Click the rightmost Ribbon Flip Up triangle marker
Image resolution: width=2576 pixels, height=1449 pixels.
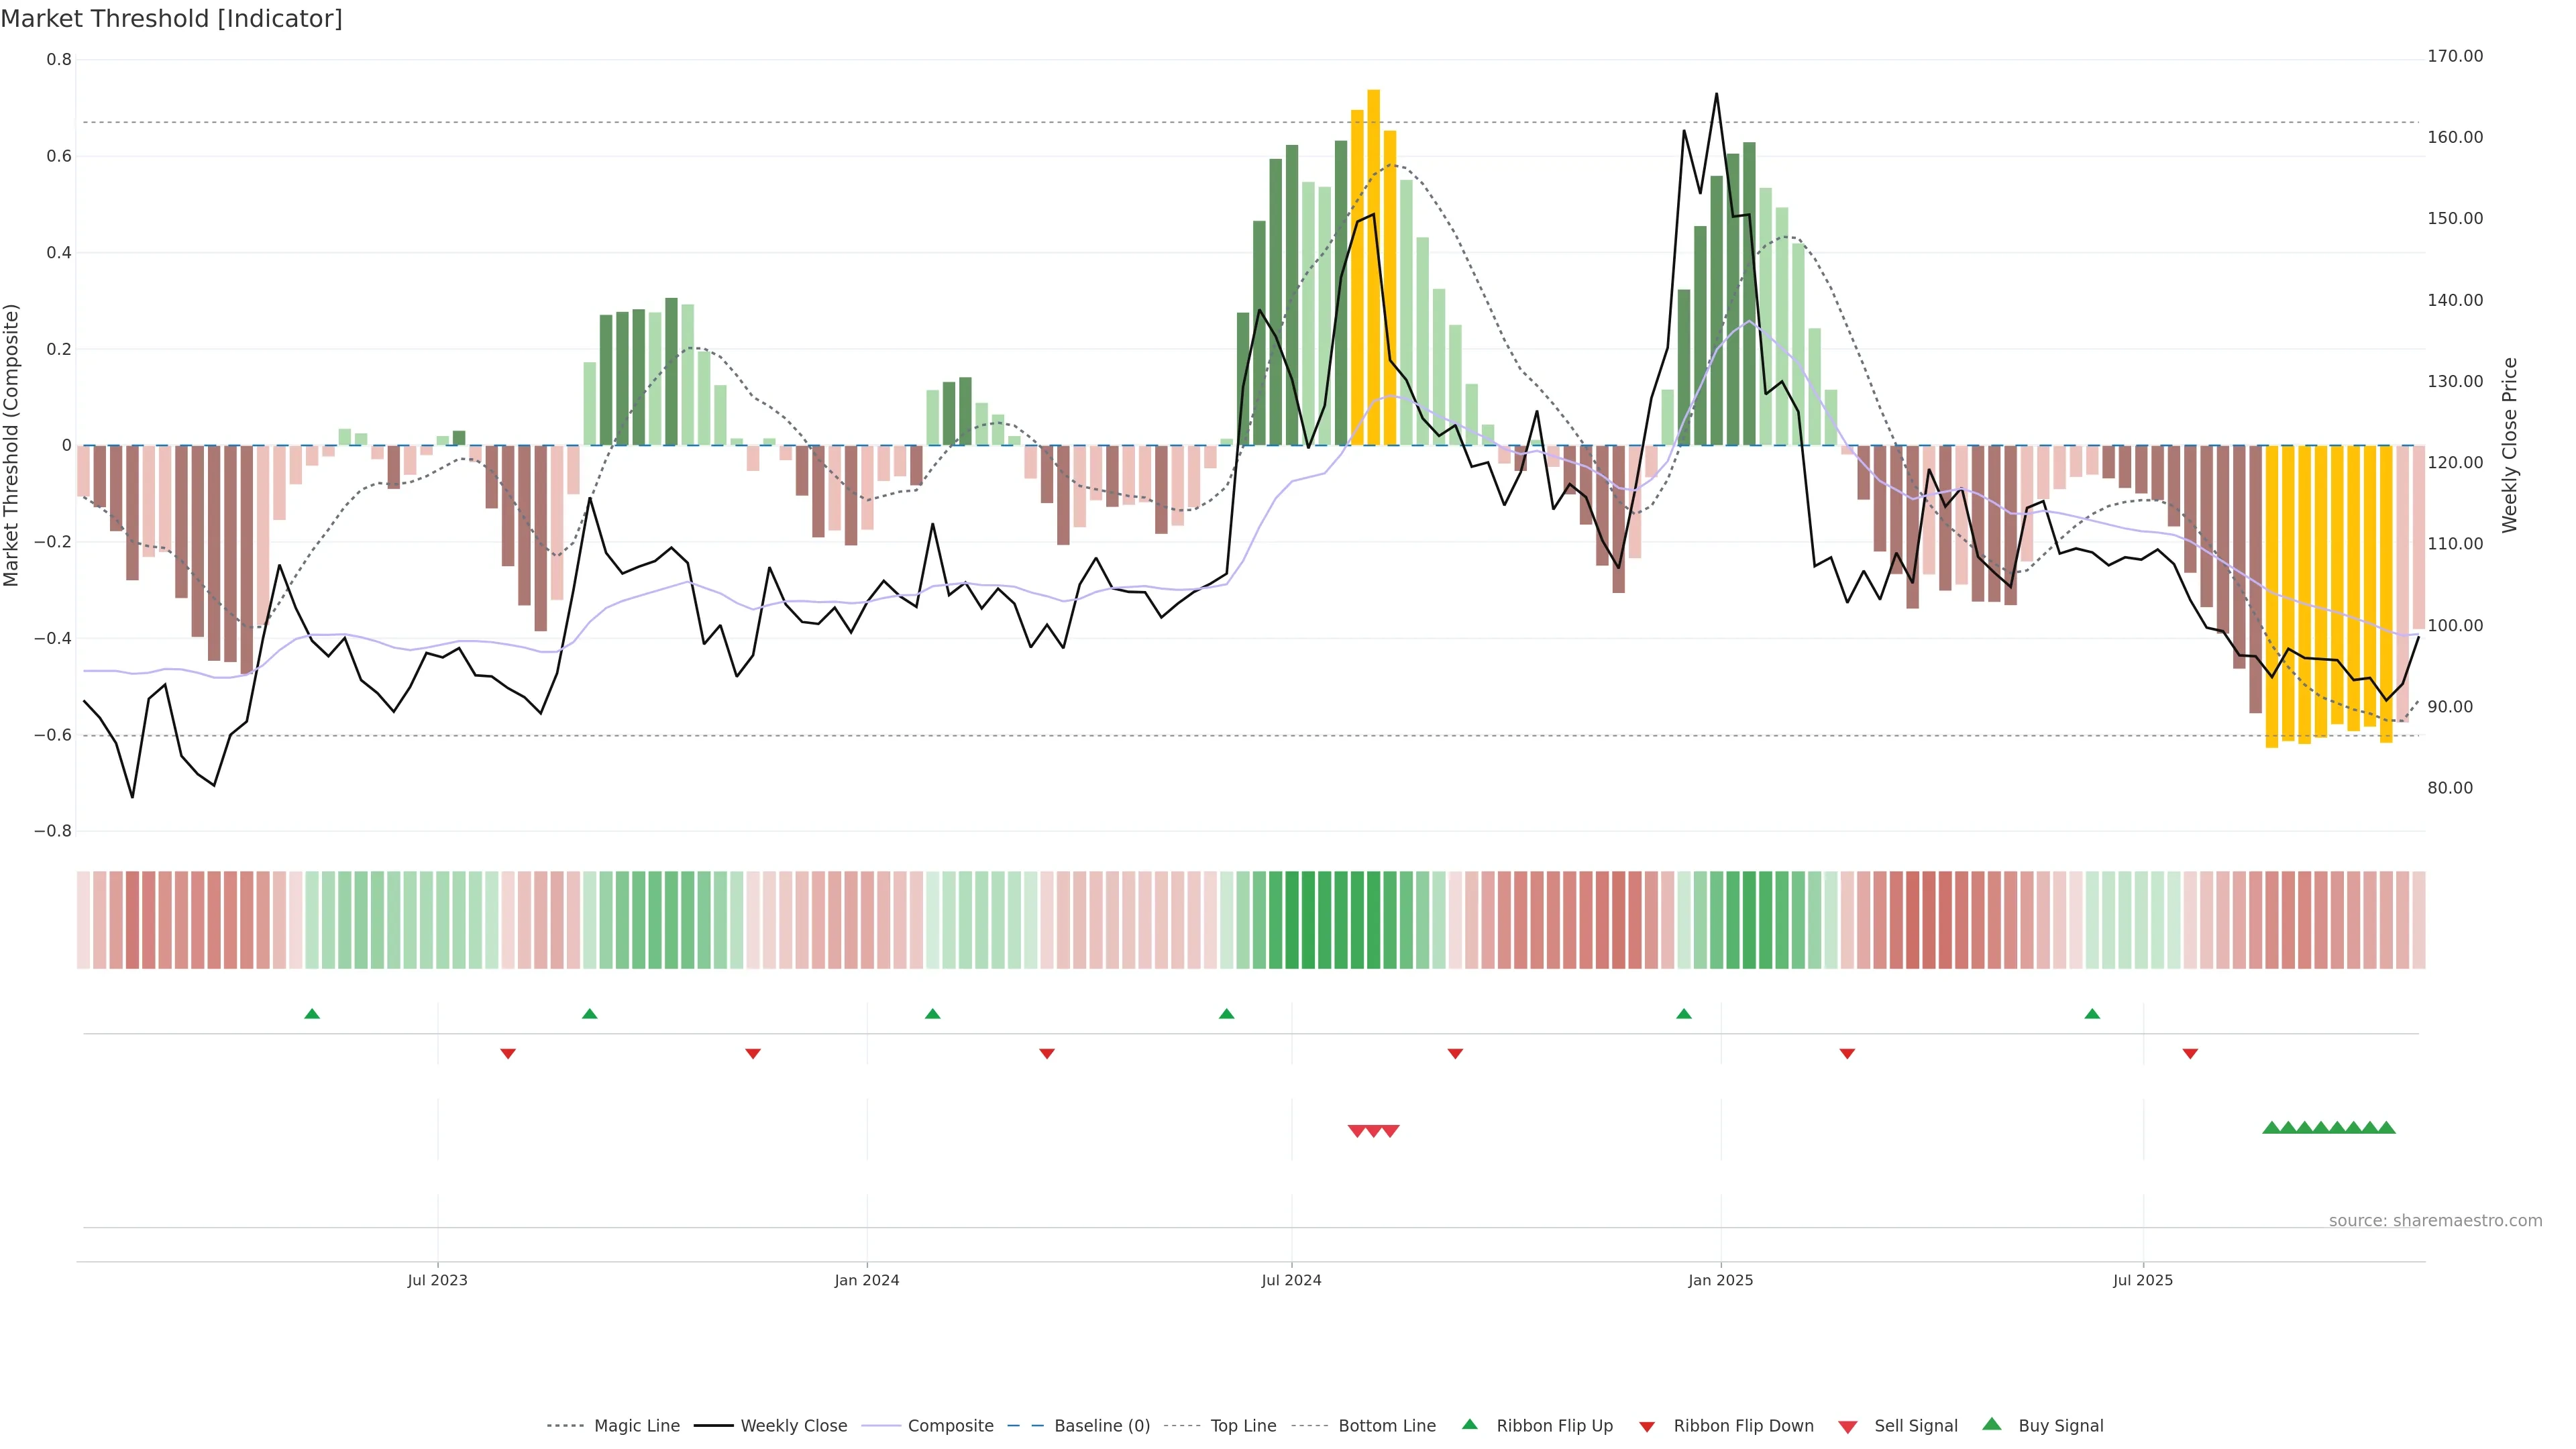coord(2092,1014)
